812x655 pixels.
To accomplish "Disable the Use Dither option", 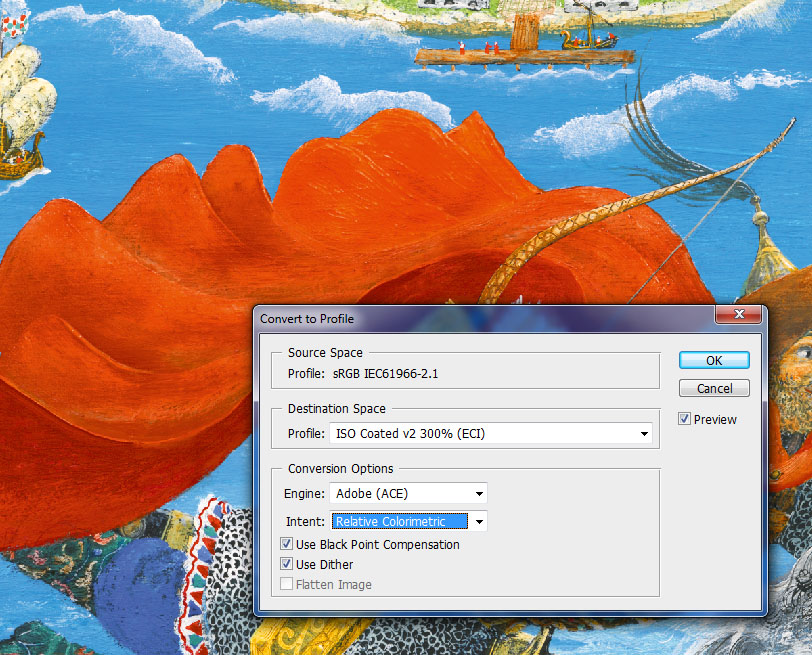I will pos(286,564).
